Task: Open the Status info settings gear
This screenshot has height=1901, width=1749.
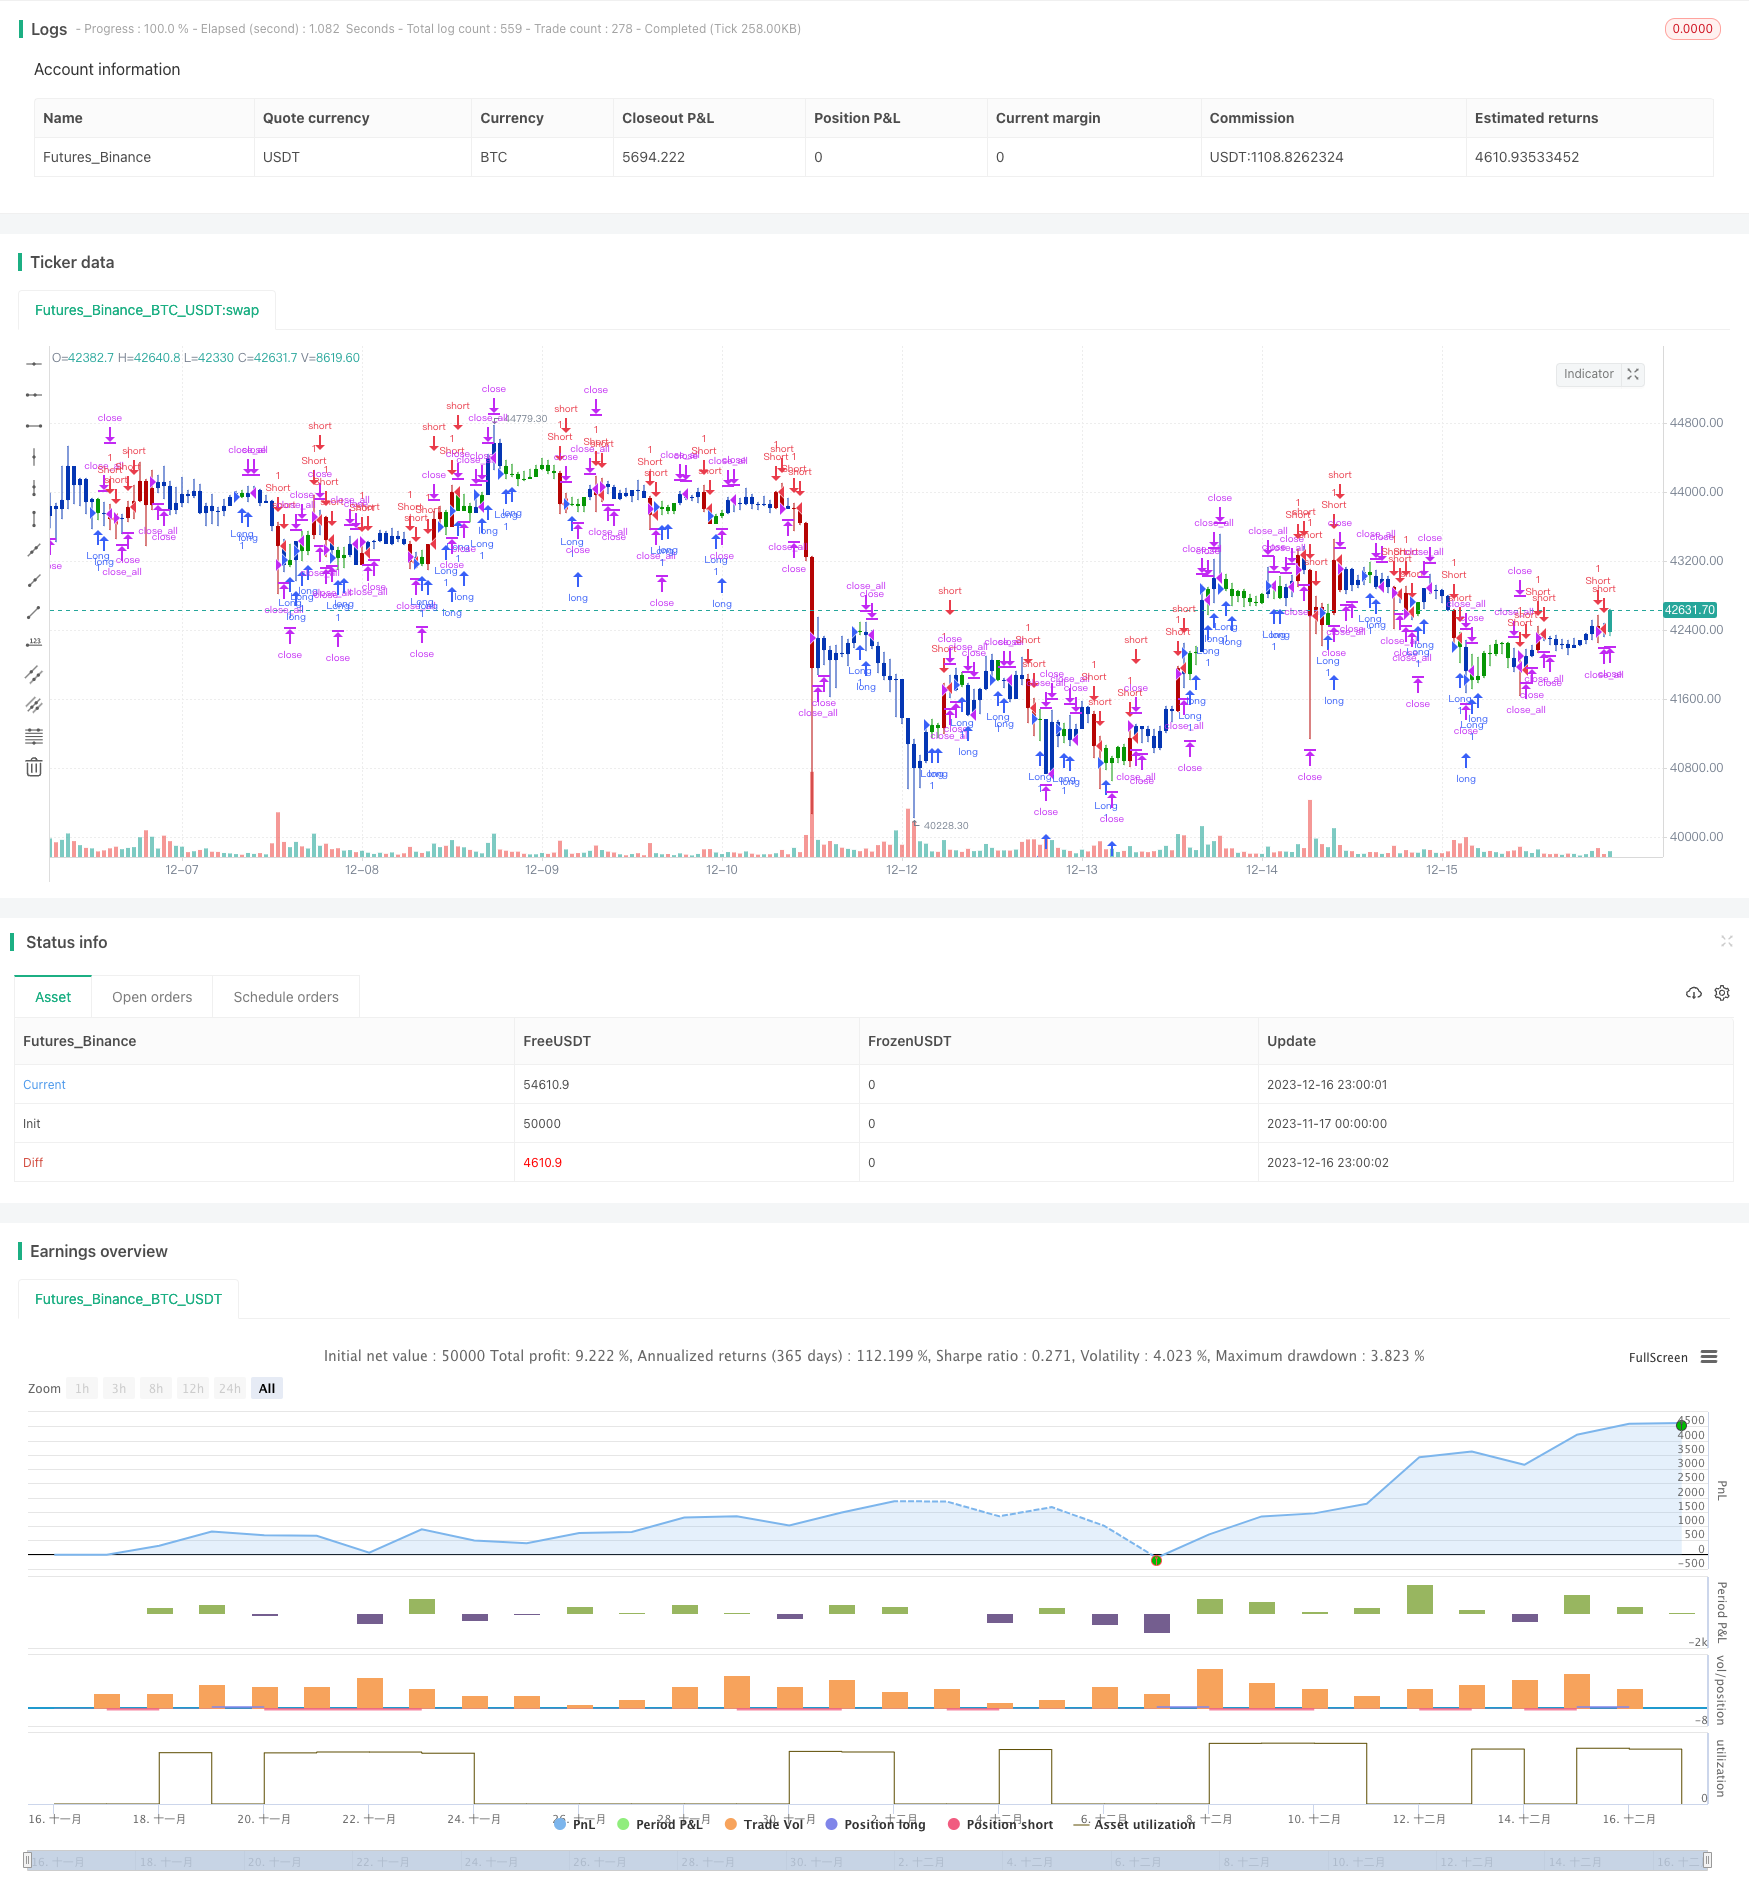Action: [x=1722, y=993]
